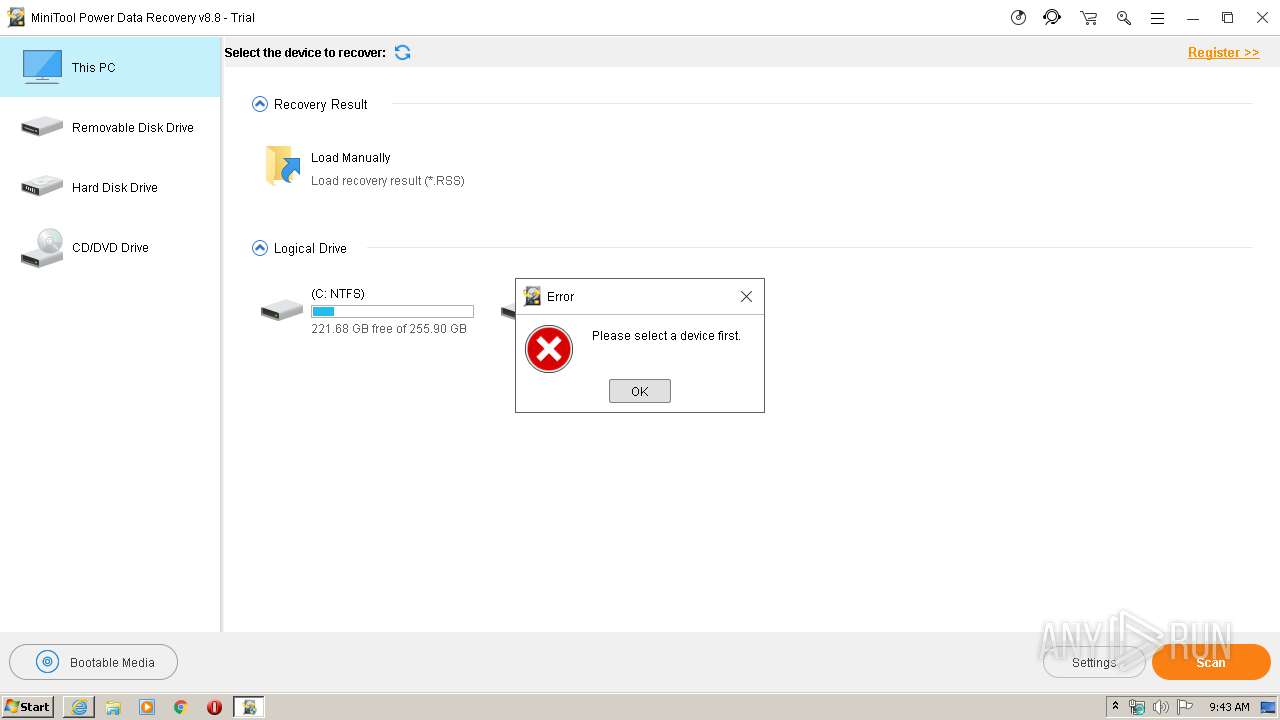Click the Hard Disk Drive icon
Viewport: 1280px width, 720px height.
coord(42,186)
